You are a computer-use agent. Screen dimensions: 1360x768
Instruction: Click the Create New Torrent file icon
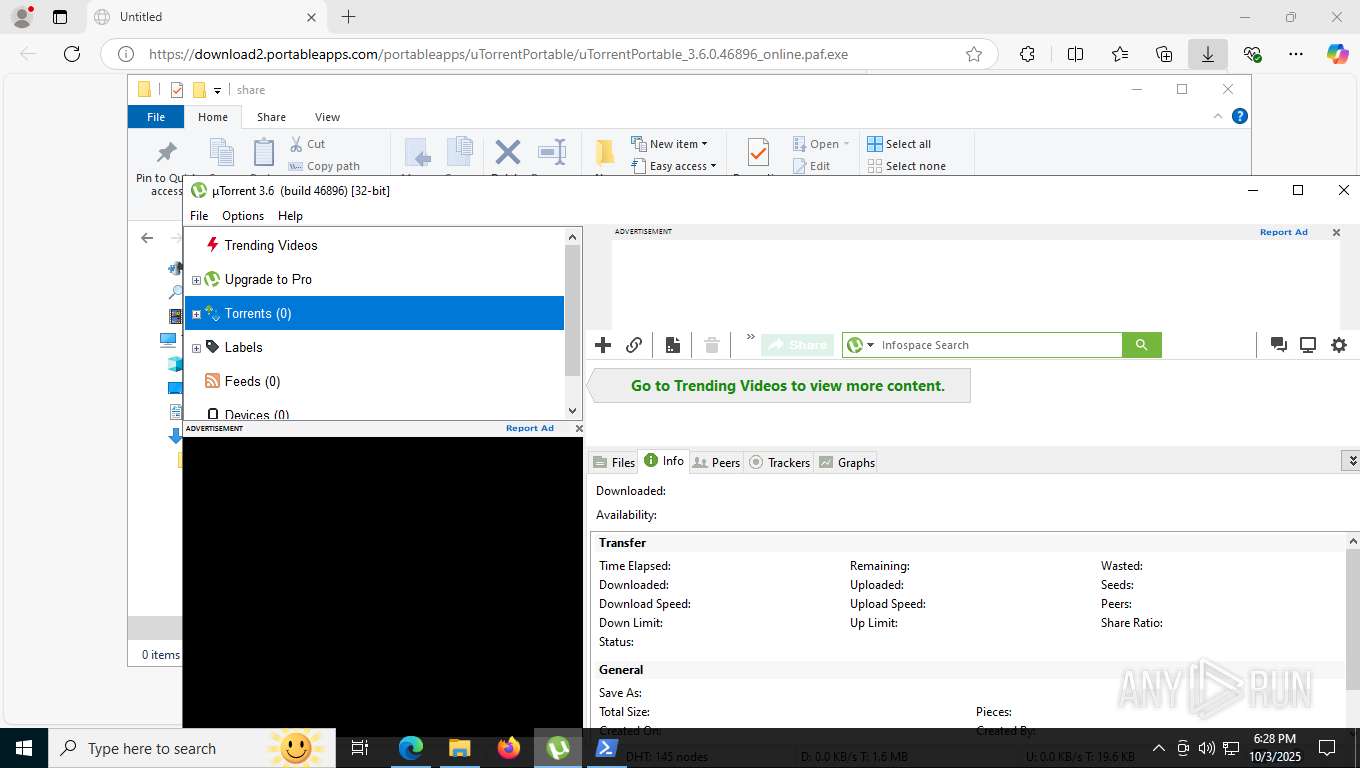673,345
